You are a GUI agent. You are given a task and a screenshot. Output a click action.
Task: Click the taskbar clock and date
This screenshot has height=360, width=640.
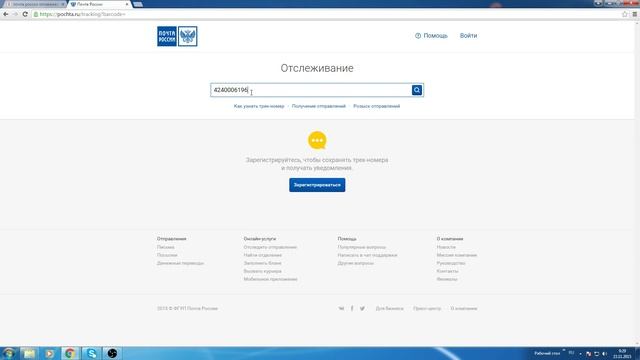pos(622,353)
